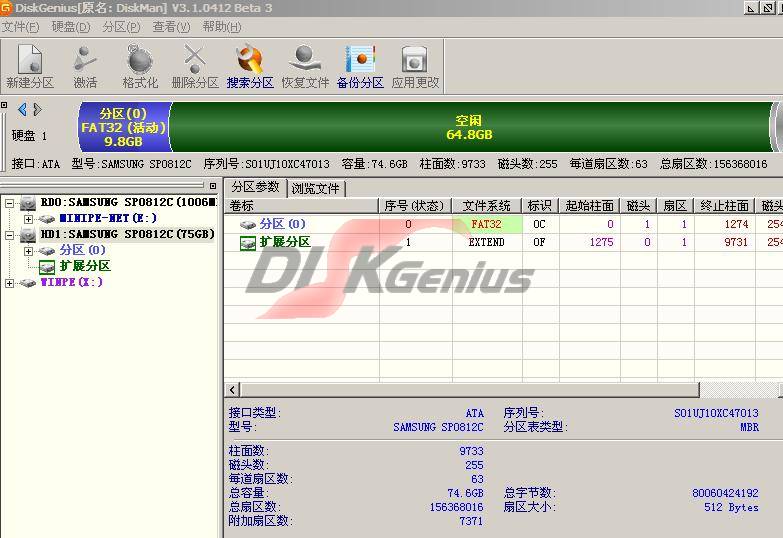783x538 pixels.
Task: Select the green 空闲 64.8GB free space block
Action: (469, 127)
